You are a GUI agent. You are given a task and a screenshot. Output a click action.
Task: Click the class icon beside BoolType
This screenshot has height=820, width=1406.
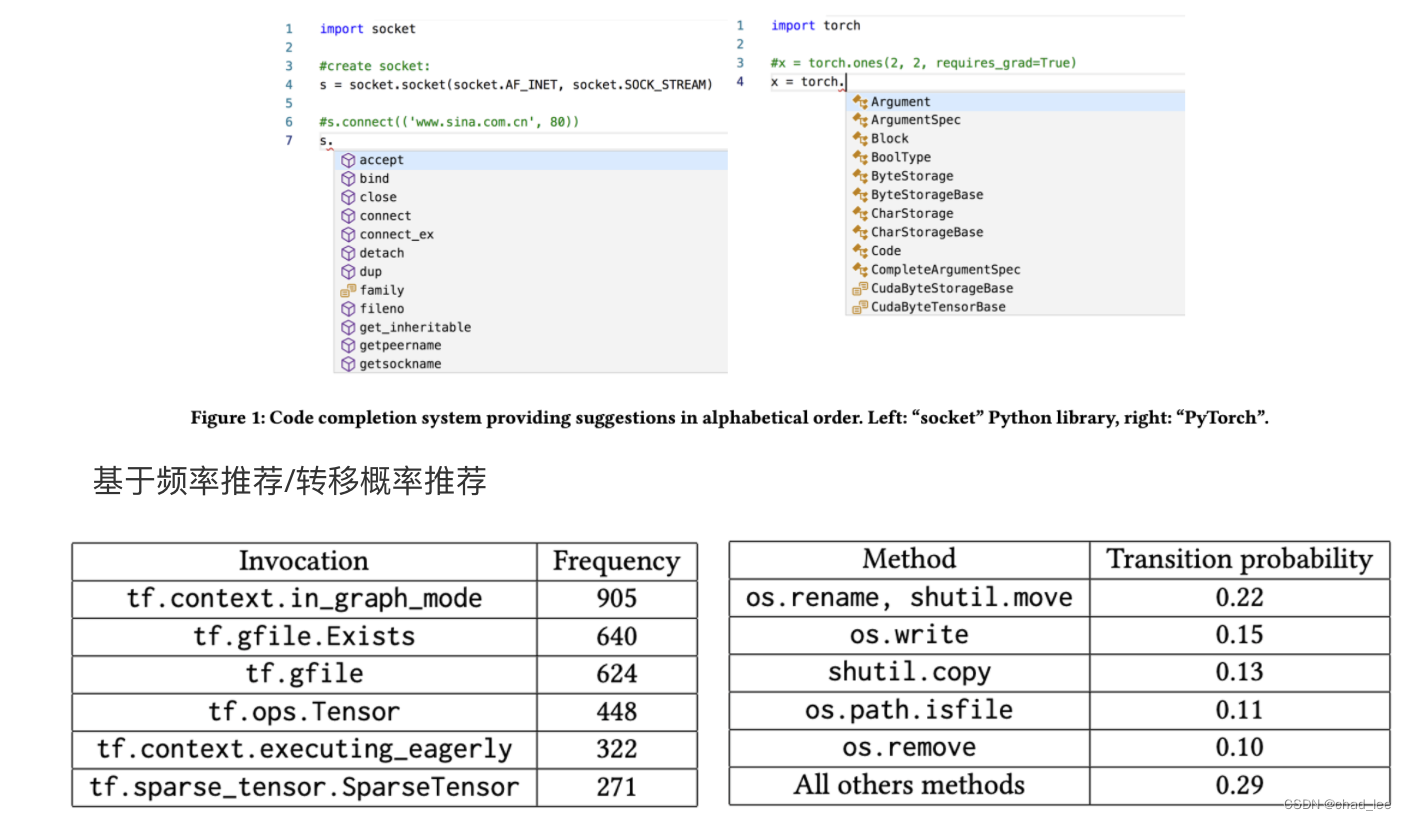[860, 157]
